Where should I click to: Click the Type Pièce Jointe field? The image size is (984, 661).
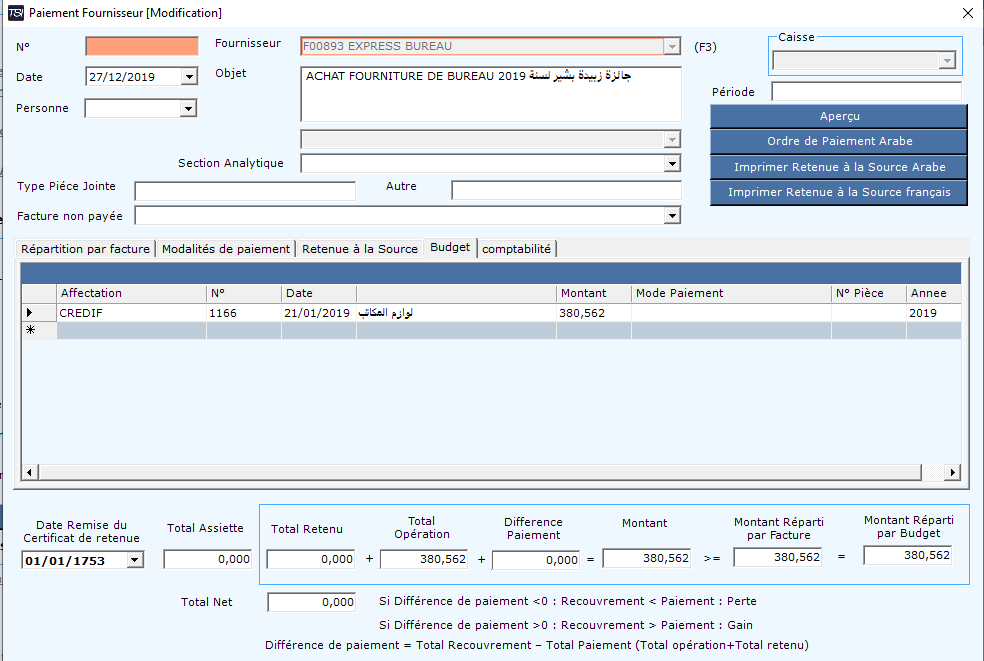pos(245,191)
